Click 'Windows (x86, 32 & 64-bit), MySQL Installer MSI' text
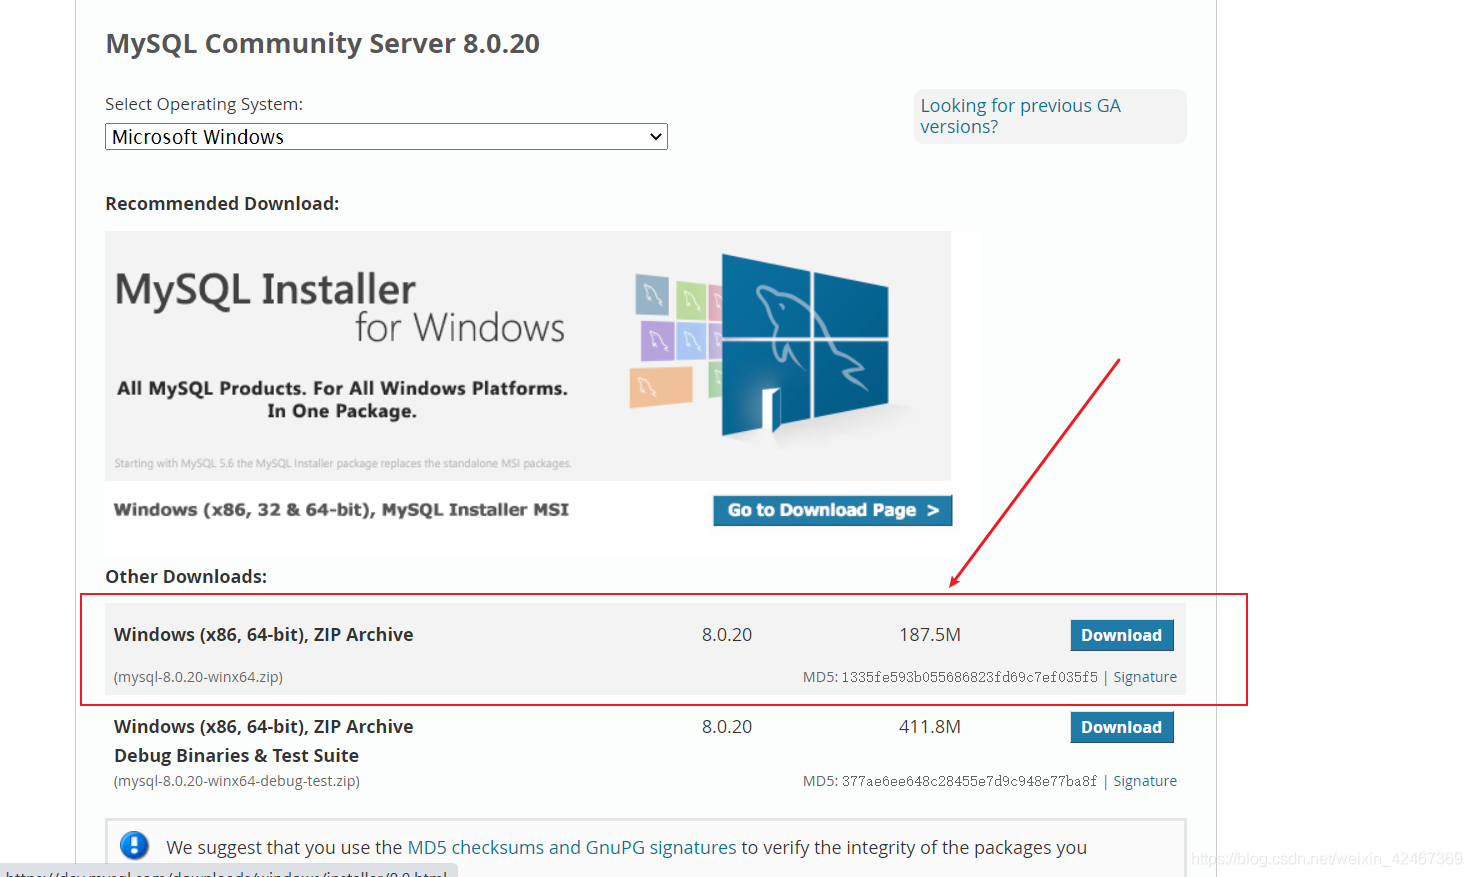The height and width of the screenshot is (877, 1472). (x=341, y=510)
